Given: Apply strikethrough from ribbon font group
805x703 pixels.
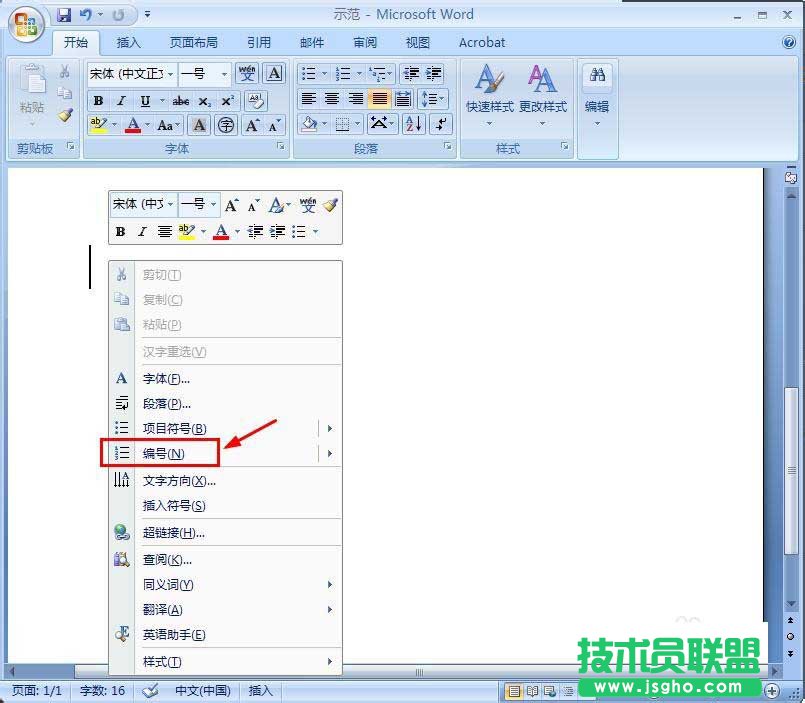Looking at the screenshot, I should 181,101.
